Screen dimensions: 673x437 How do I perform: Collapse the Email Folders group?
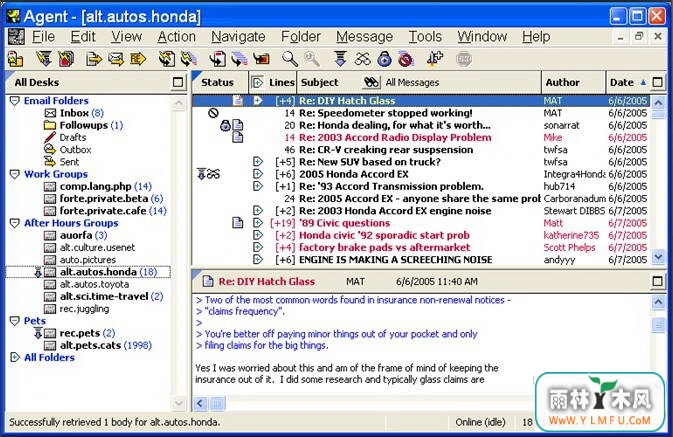(x=15, y=101)
